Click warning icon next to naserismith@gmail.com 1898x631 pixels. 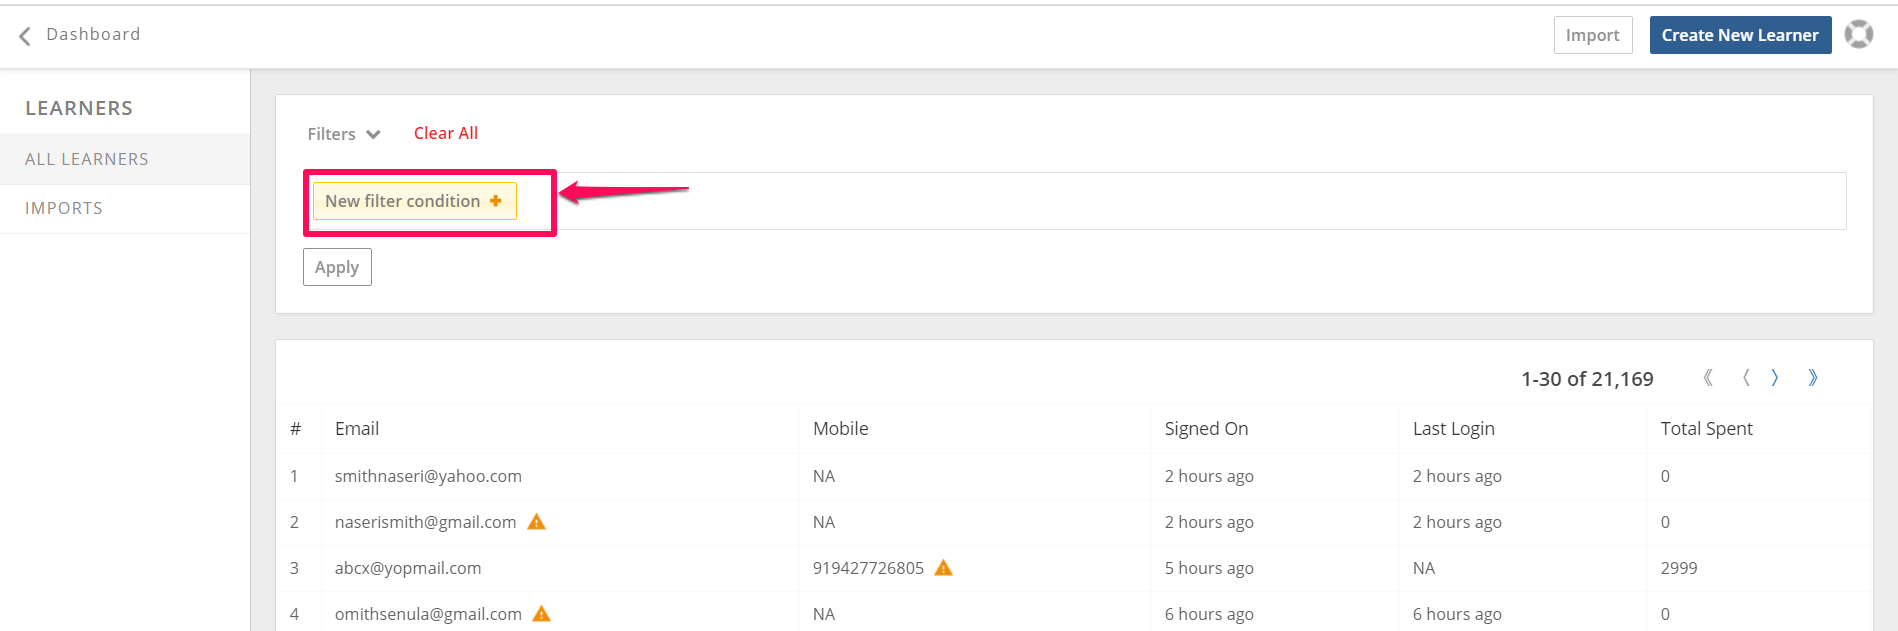[x=537, y=522]
